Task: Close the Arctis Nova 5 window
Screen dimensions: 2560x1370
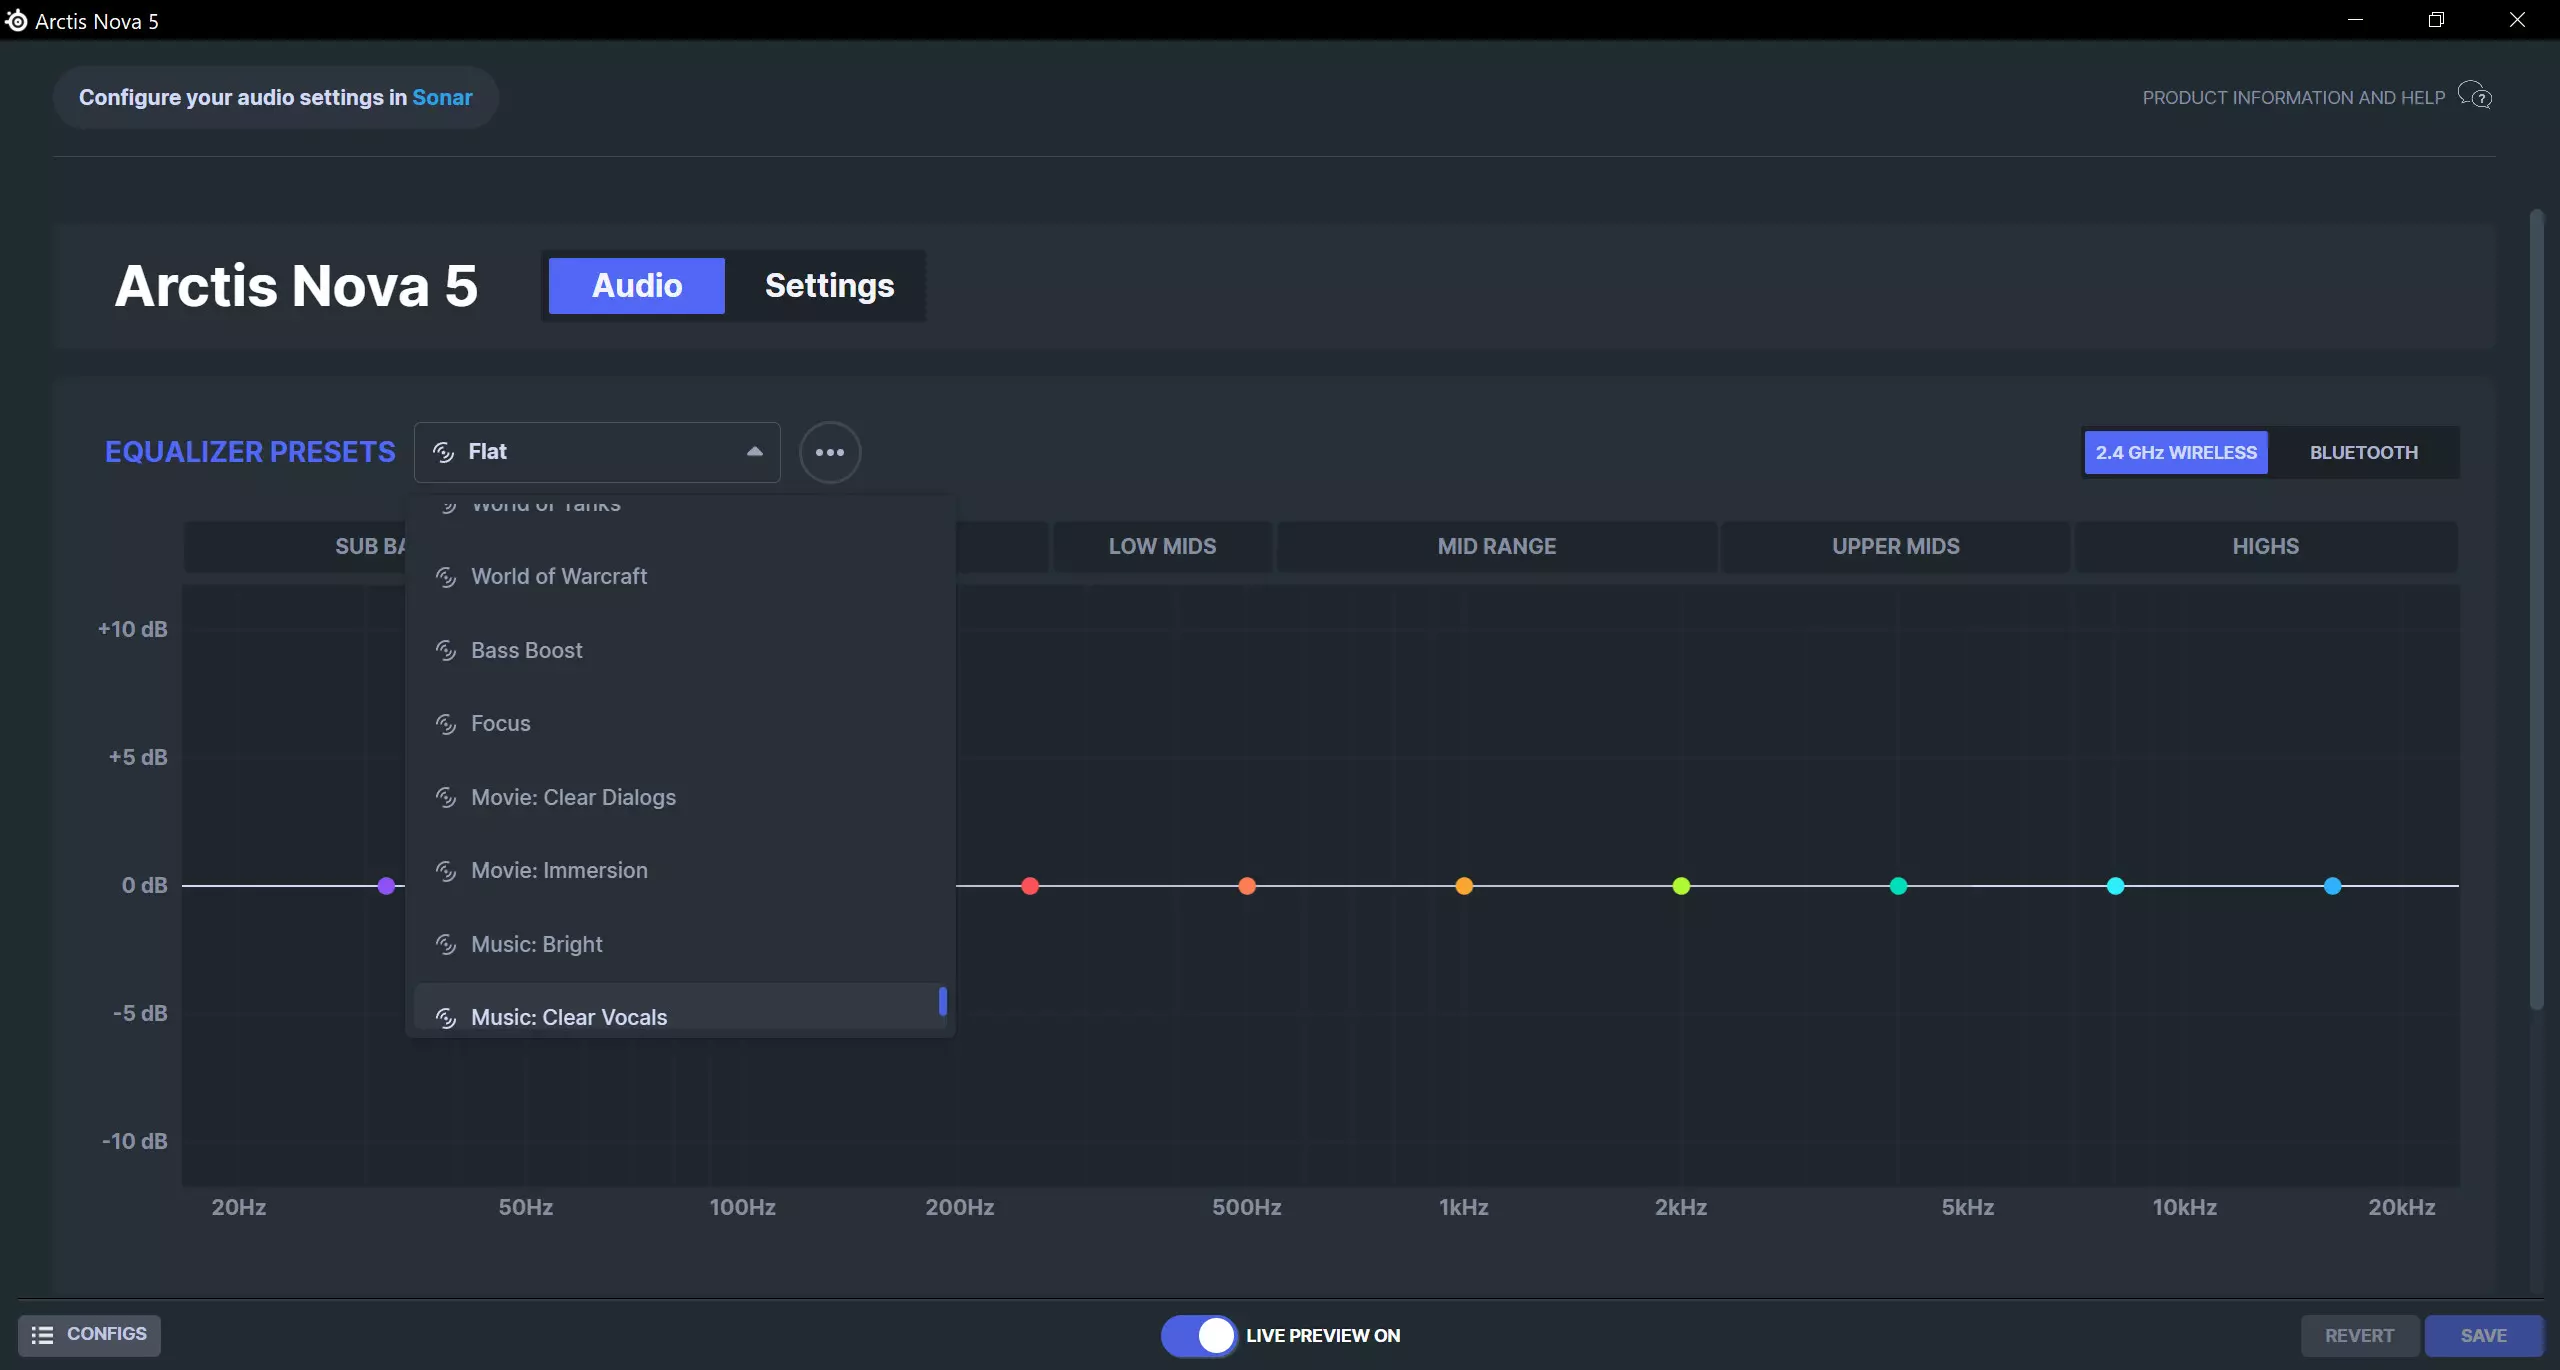Action: point(2517,20)
